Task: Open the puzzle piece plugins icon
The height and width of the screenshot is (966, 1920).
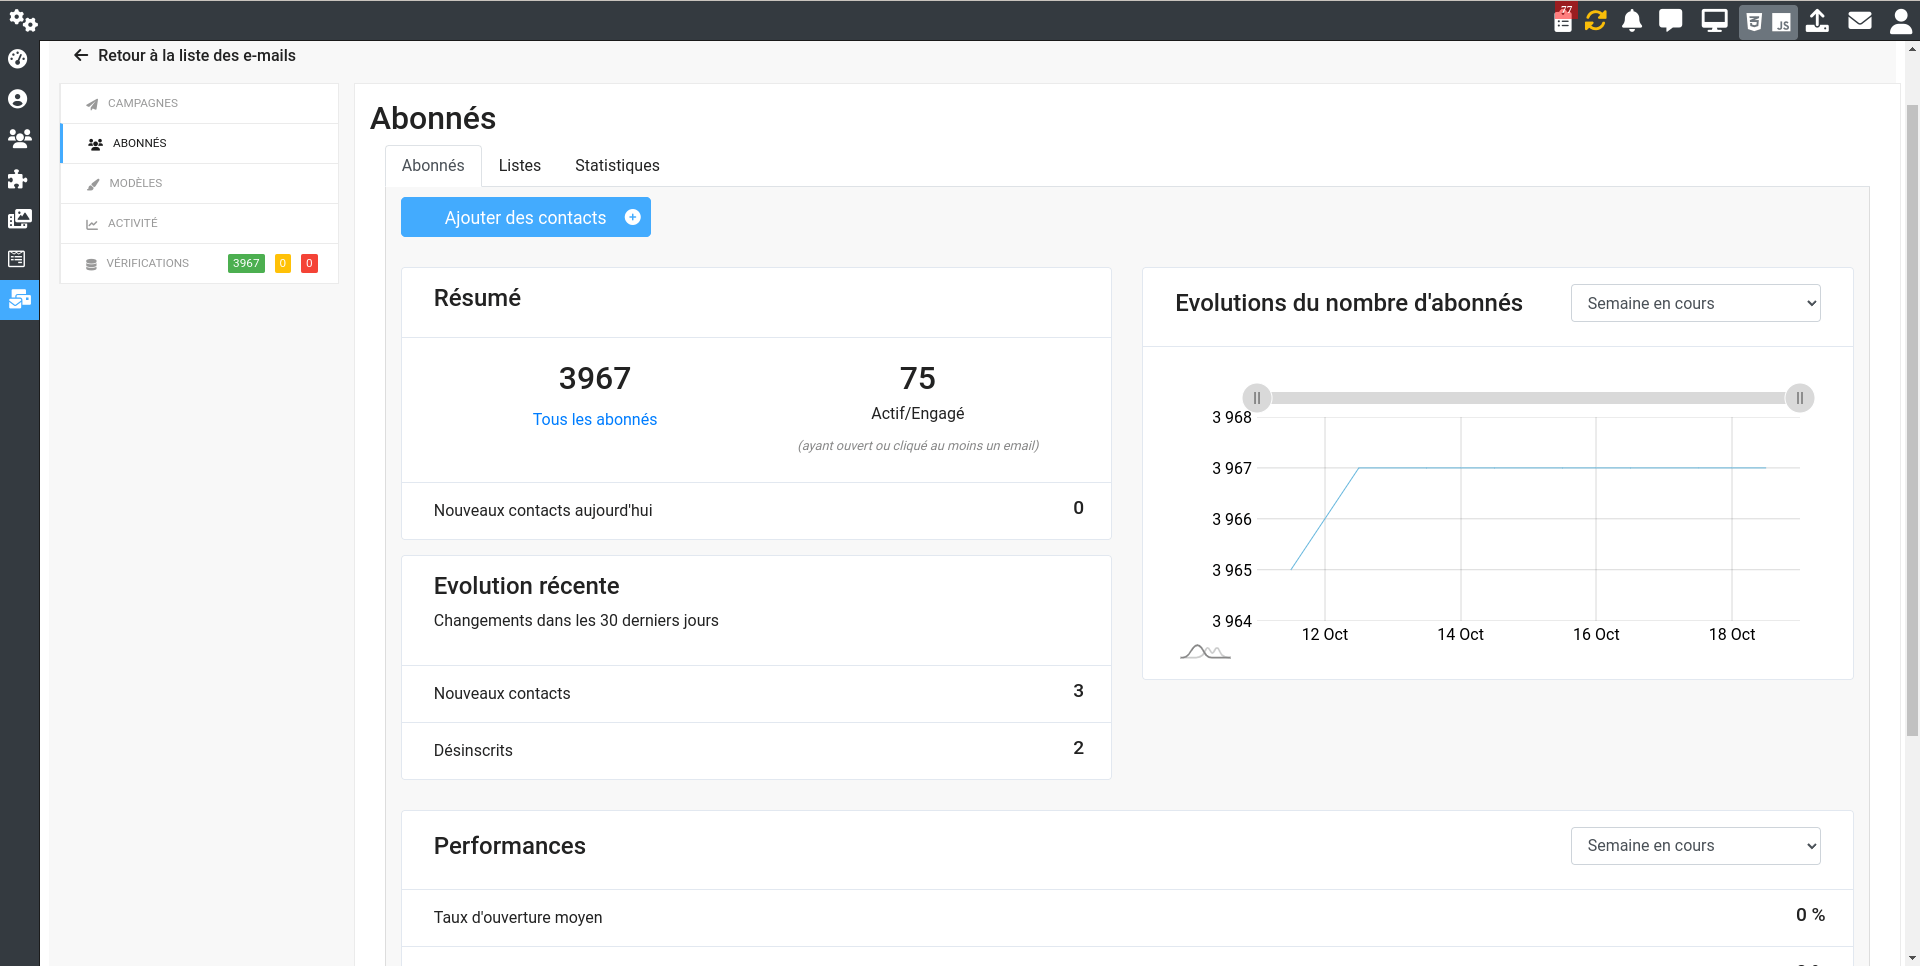Action: 18,179
